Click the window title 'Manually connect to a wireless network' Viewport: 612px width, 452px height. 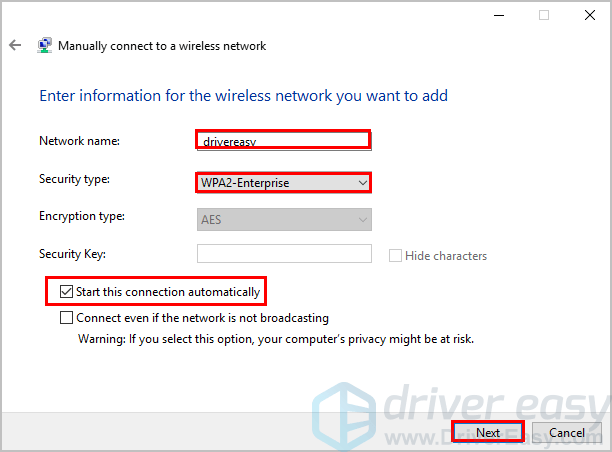pos(162,46)
